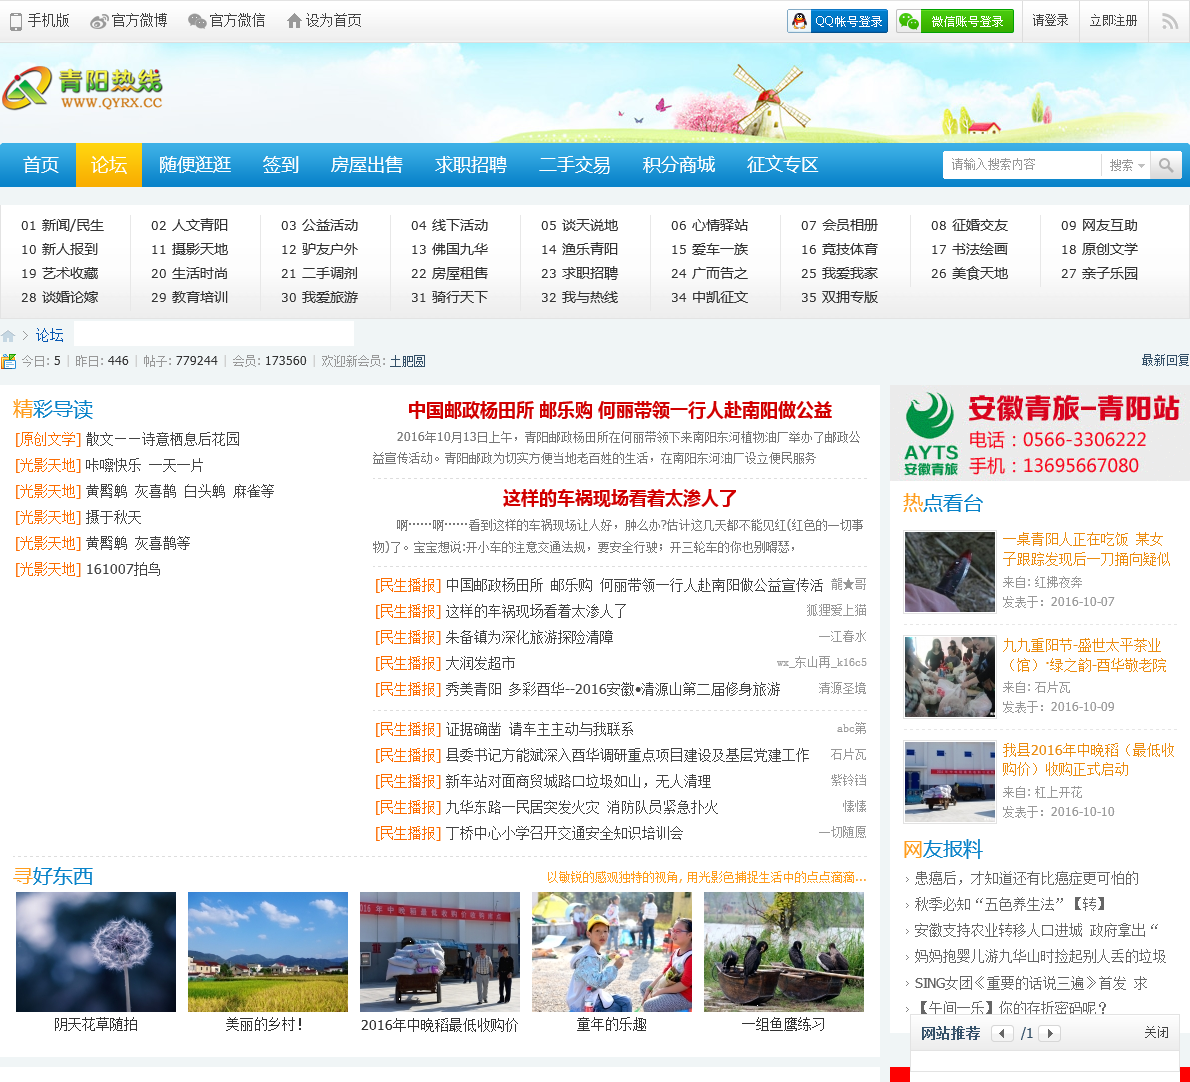
Task: Open forum section 14 渔乐青阳
Action: tap(579, 250)
